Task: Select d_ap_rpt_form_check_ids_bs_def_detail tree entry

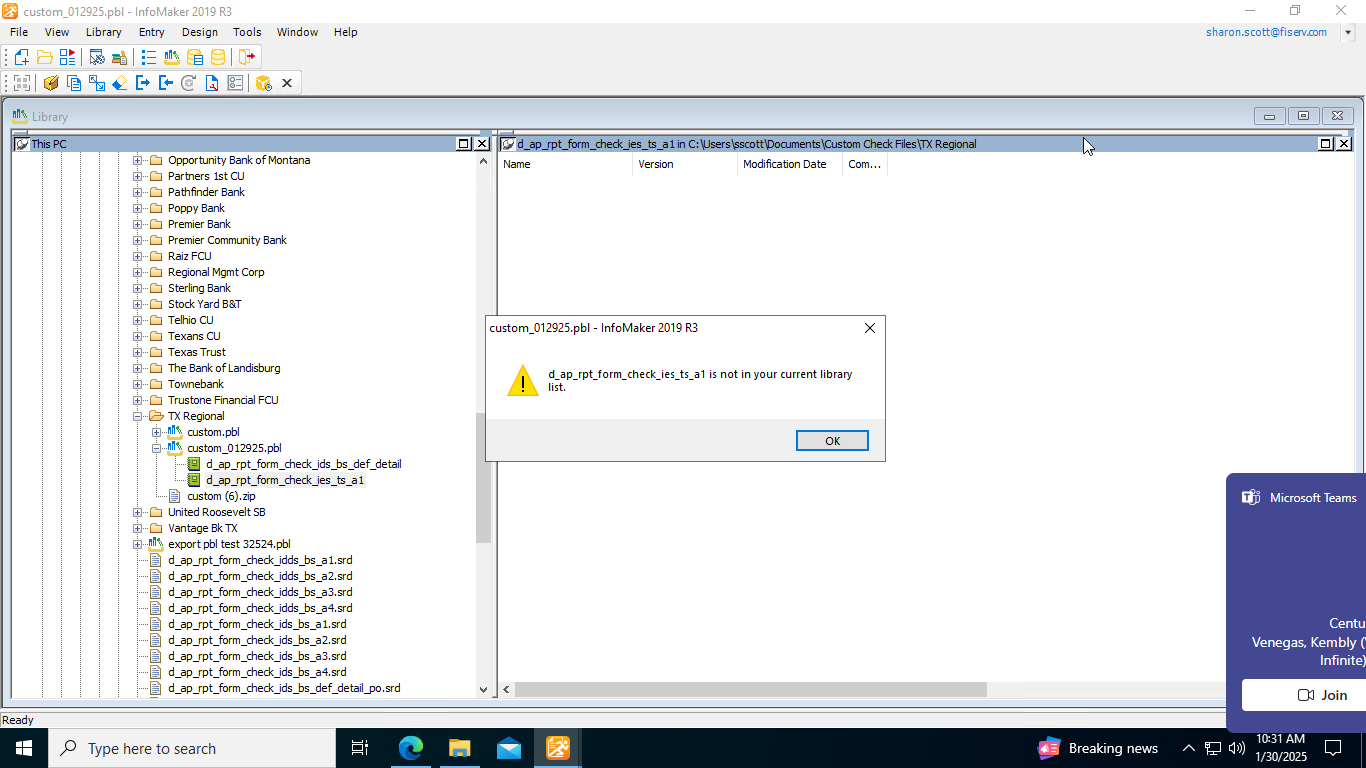Action: coord(303,464)
